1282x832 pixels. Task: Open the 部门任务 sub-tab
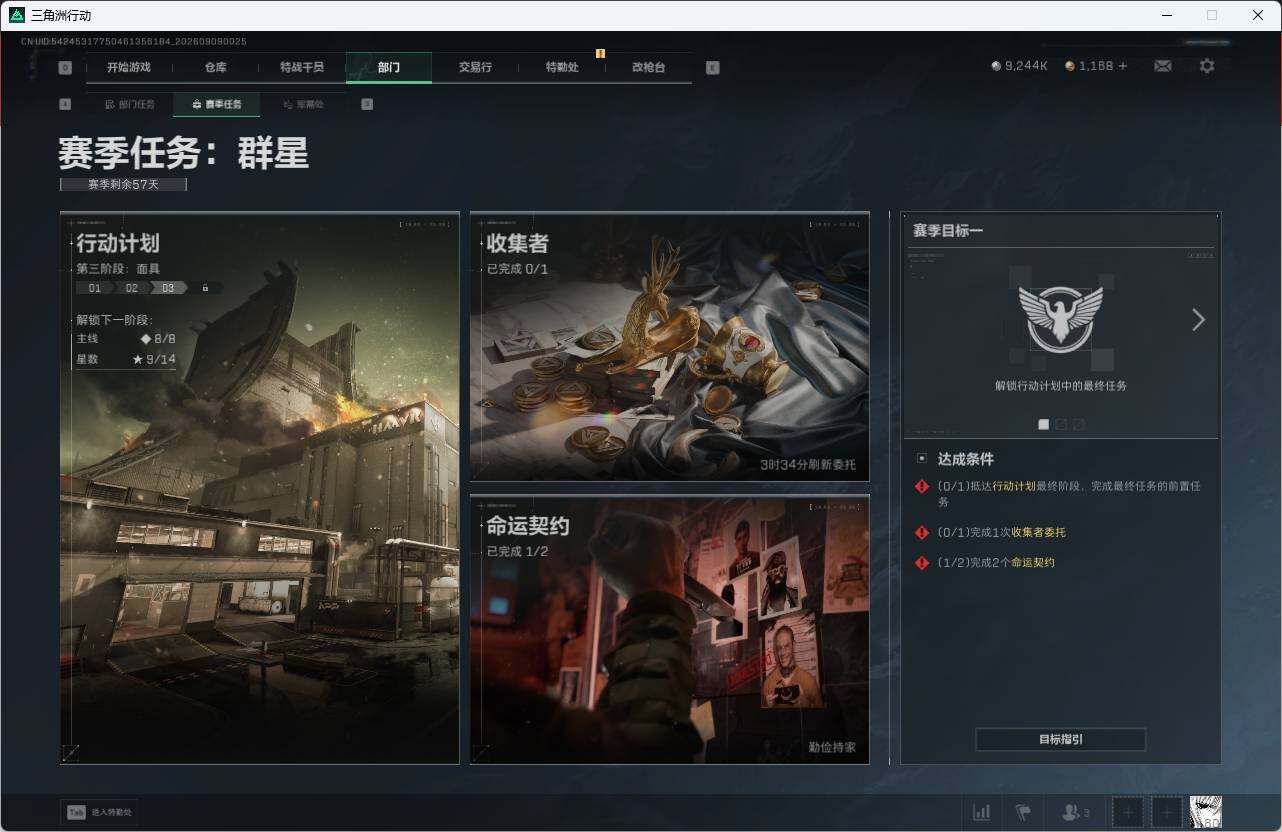click(130, 104)
